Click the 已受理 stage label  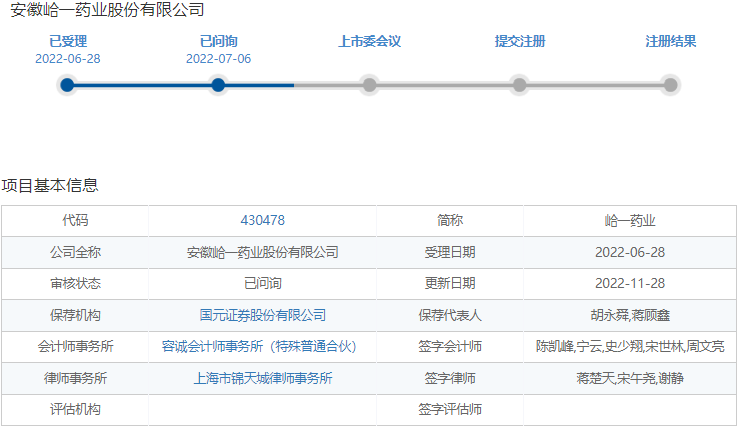pos(68,41)
